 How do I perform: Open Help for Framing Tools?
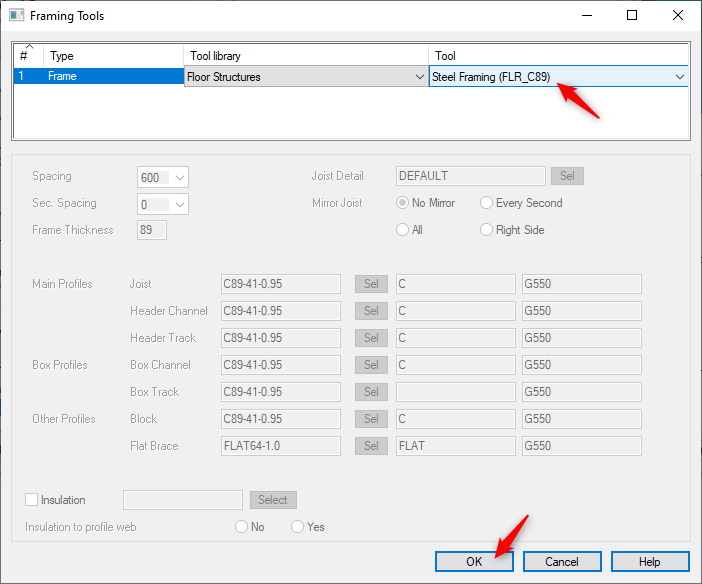coord(650,561)
